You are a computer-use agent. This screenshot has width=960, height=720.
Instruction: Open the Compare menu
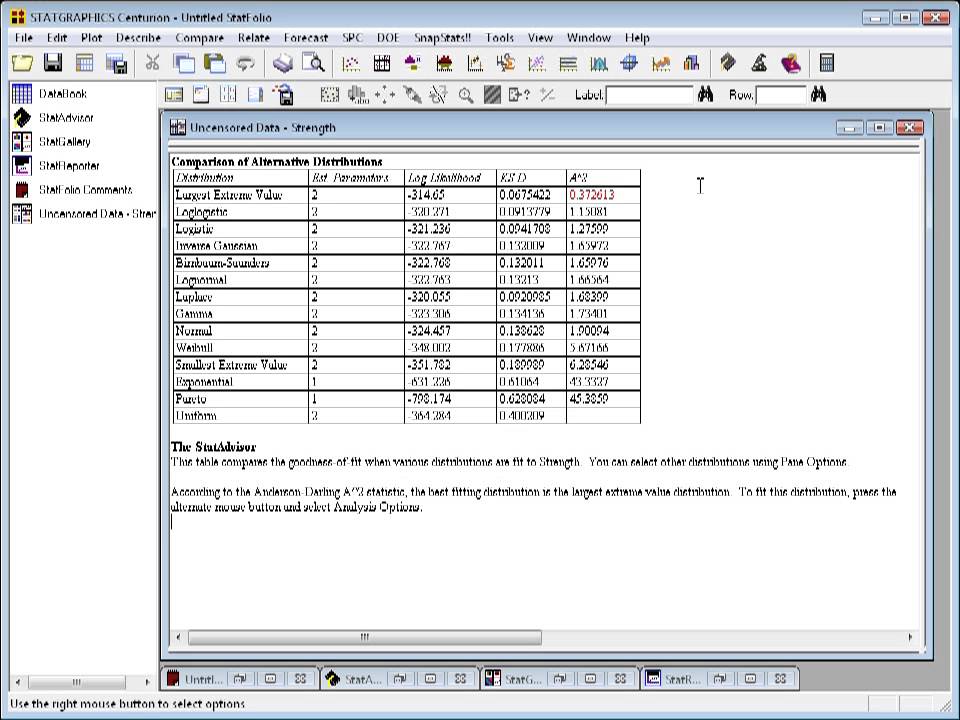pyautogui.click(x=200, y=38)
